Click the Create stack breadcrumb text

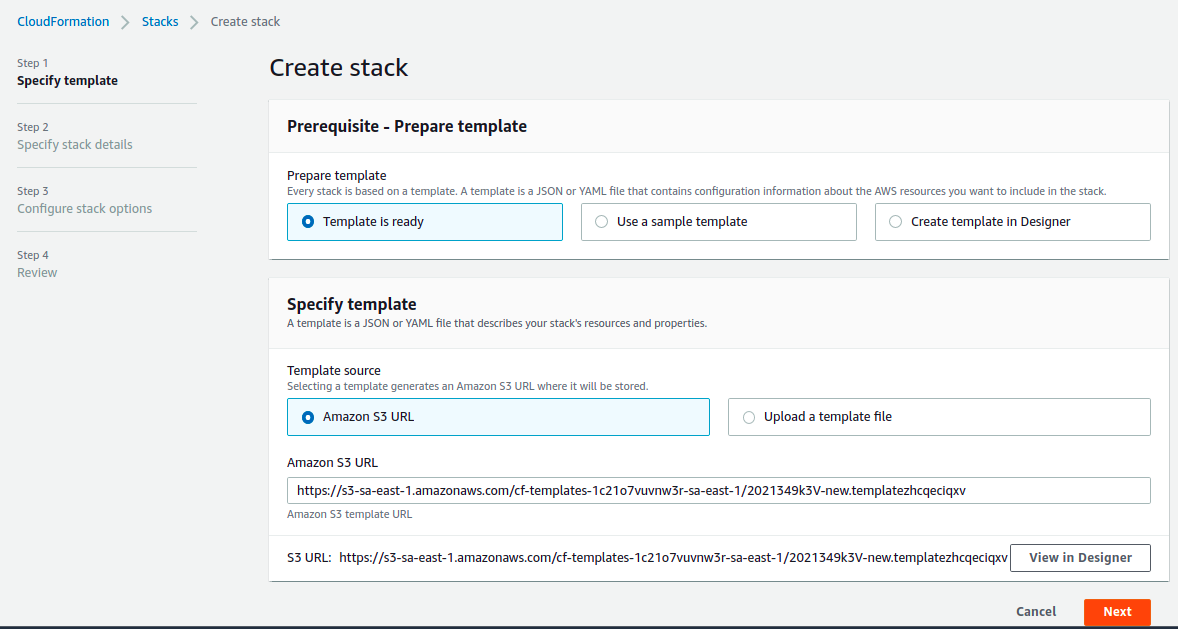tap(245, 22)
